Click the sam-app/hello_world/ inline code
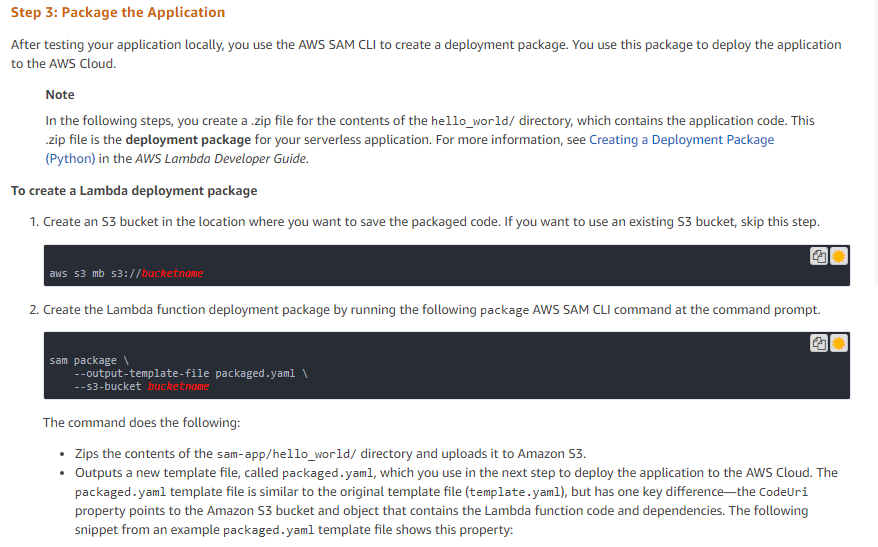This screenshot has width=878, height=547. click(287, 454)
